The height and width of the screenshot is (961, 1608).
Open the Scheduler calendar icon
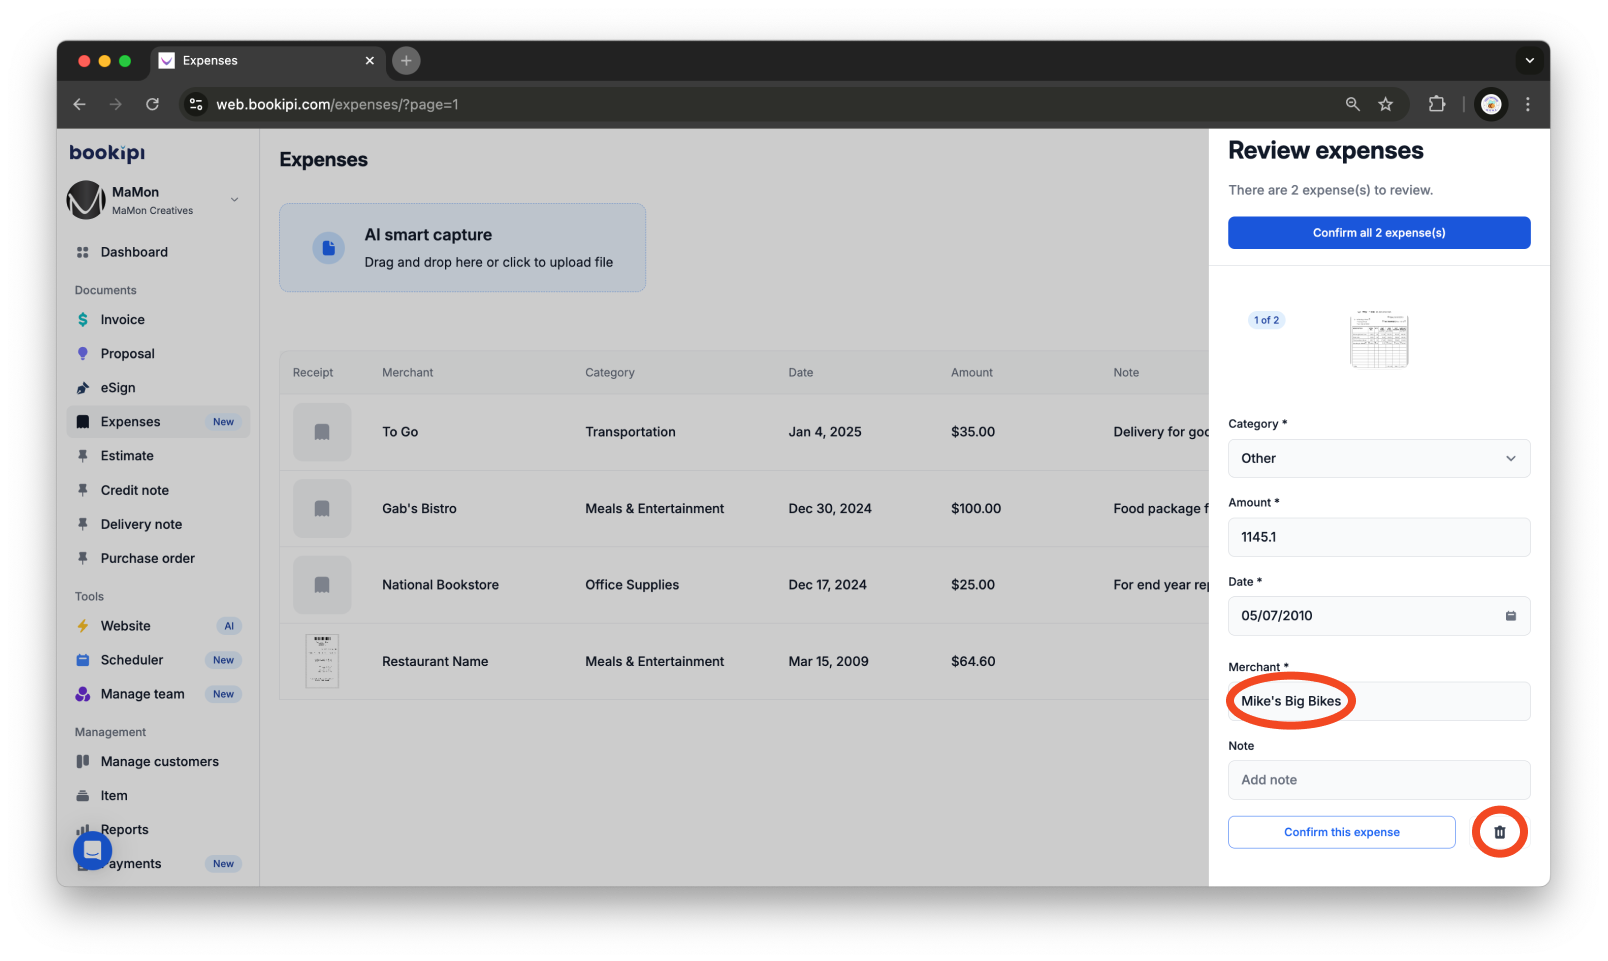click(83, 660)
